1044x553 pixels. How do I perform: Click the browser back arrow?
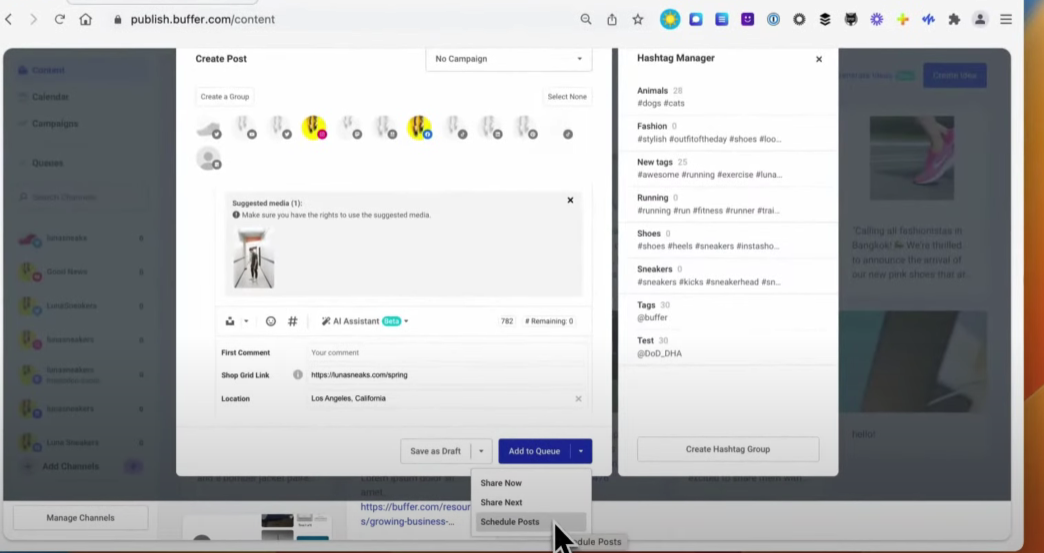9,19
